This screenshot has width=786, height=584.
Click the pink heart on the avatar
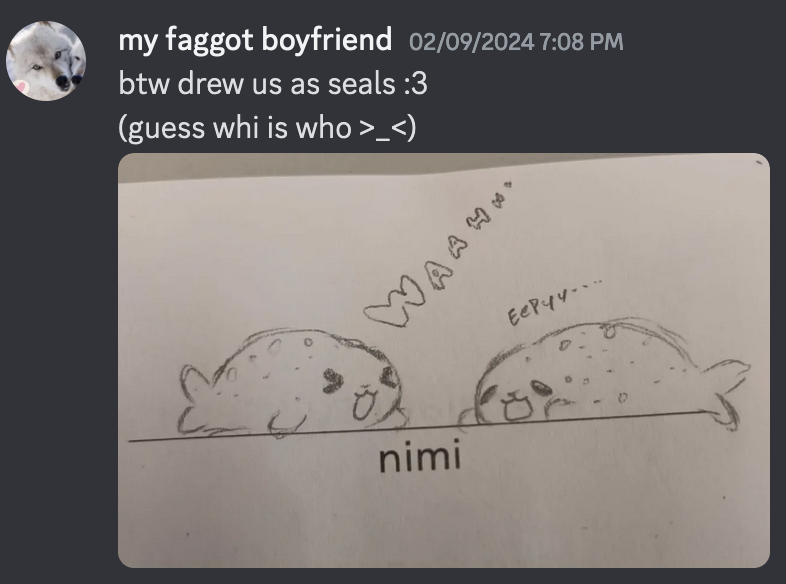pos(20,86)
